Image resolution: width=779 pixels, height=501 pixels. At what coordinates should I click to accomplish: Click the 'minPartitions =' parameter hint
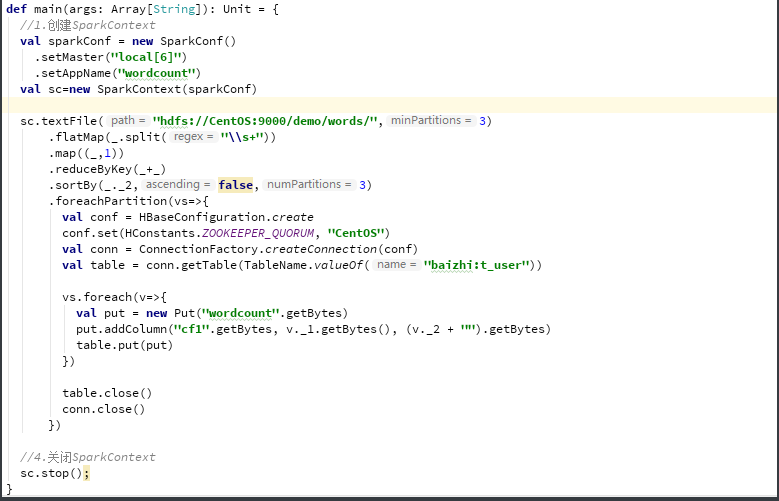point(430,120)
